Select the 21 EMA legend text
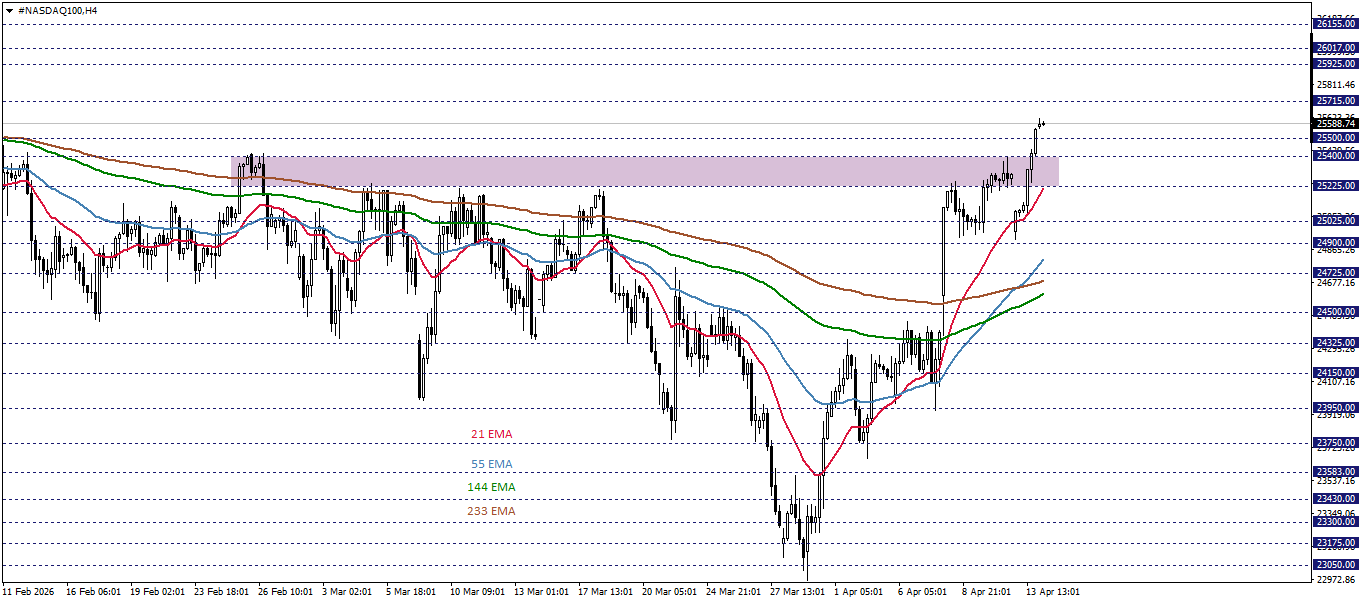 click(490, 434)
